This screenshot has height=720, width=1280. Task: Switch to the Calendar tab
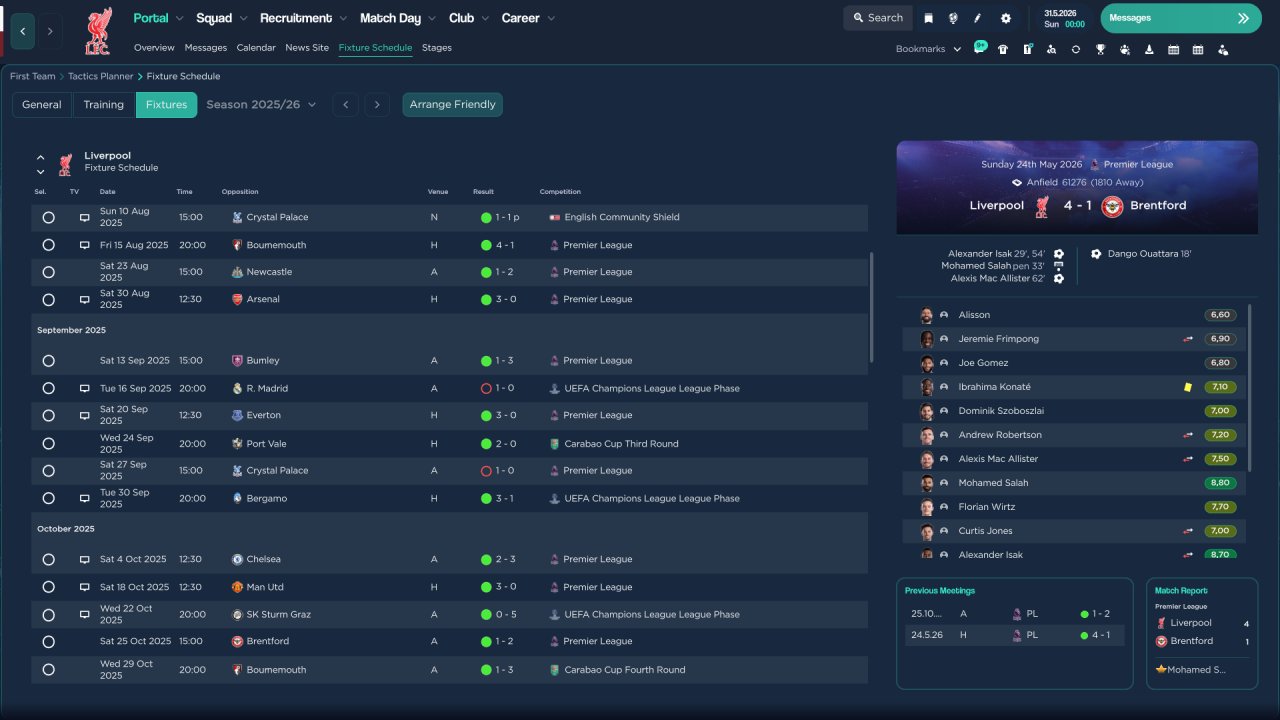point(256,48)
